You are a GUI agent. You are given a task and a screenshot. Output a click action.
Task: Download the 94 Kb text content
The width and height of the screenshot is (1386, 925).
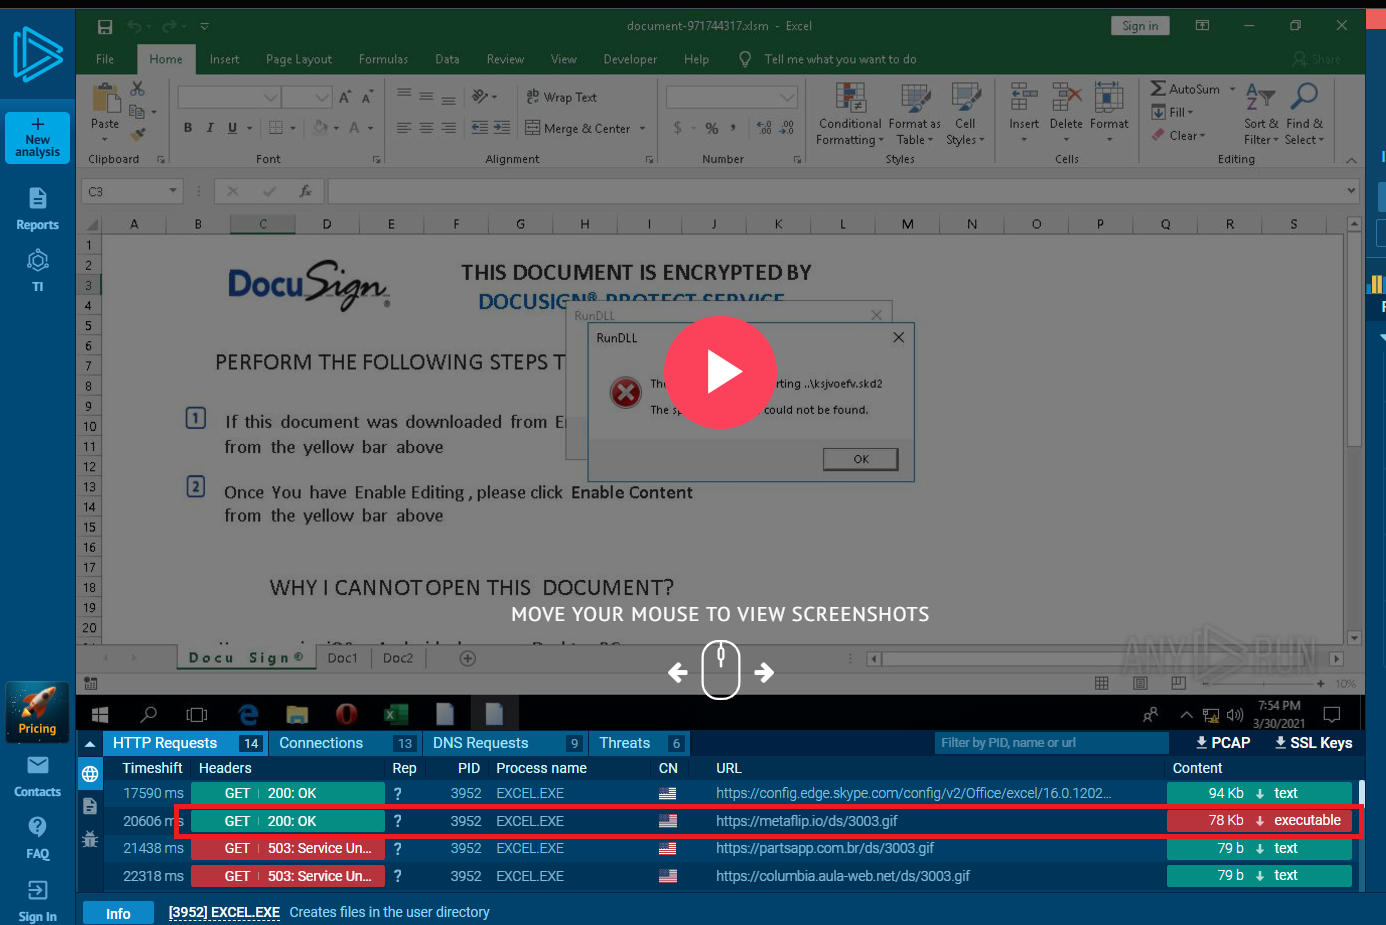1259,793
